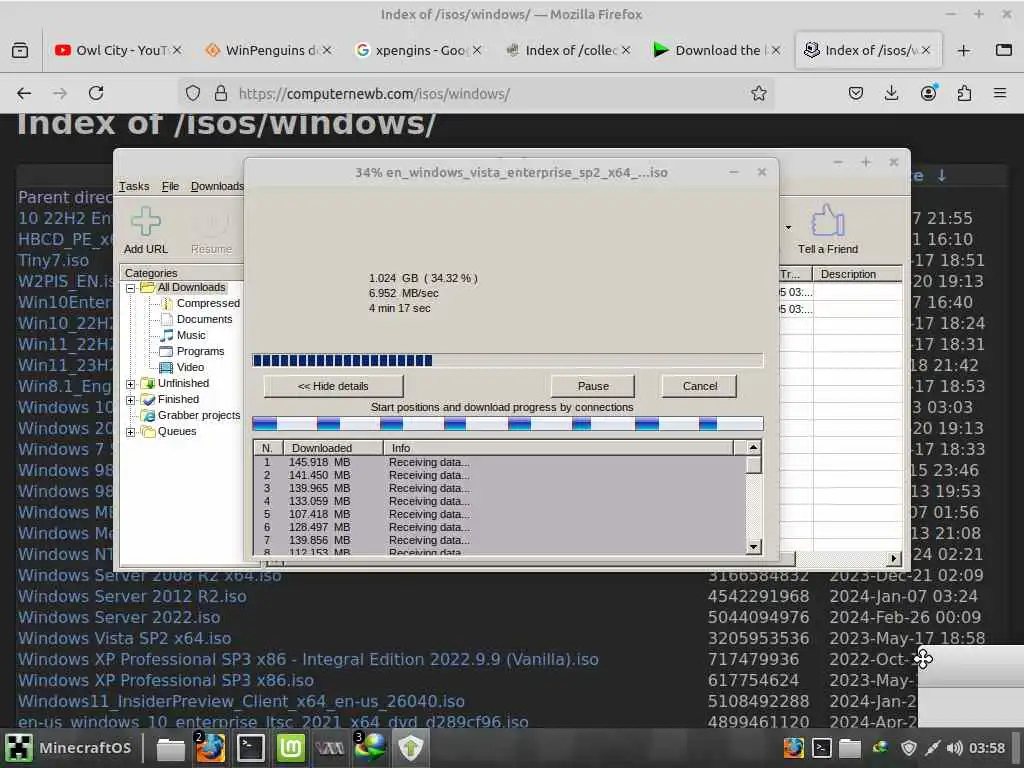Click the Description column header
The image size is (1024, 768).
pyautogui.click(x=857, y=274)
